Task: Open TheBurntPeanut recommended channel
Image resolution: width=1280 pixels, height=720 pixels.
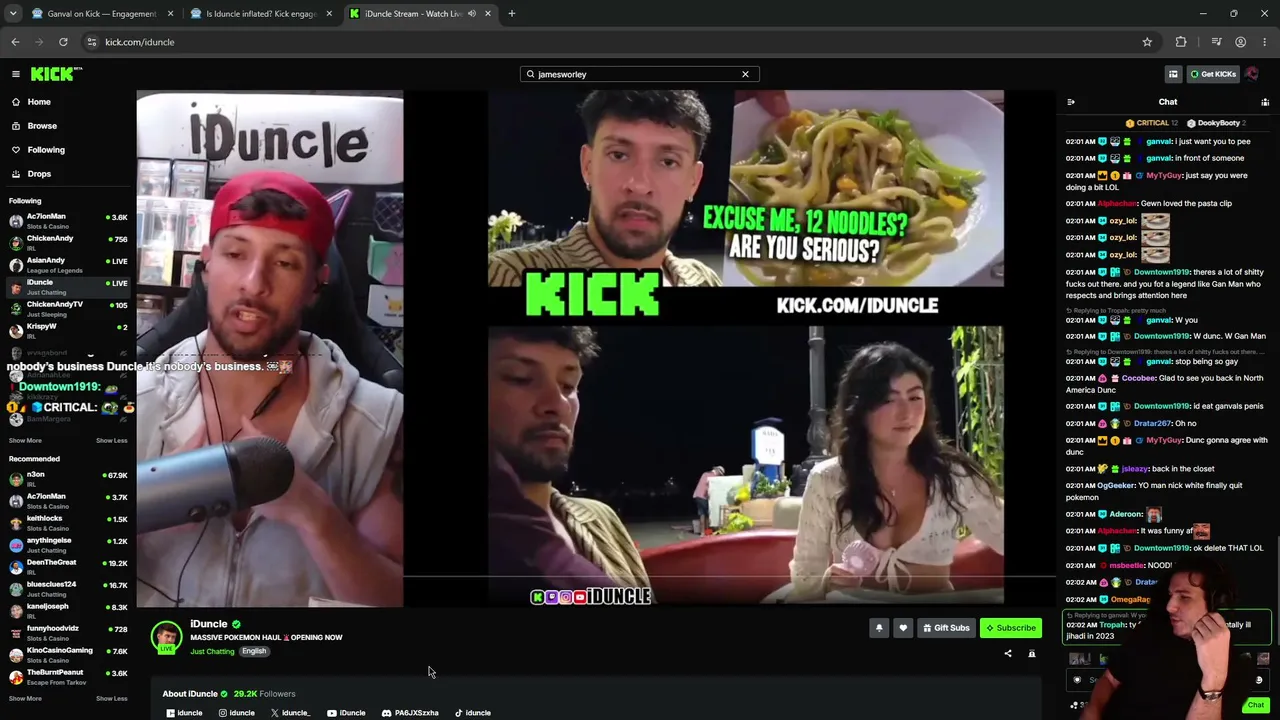Action: pyautogui.click(x=68, y=676)
